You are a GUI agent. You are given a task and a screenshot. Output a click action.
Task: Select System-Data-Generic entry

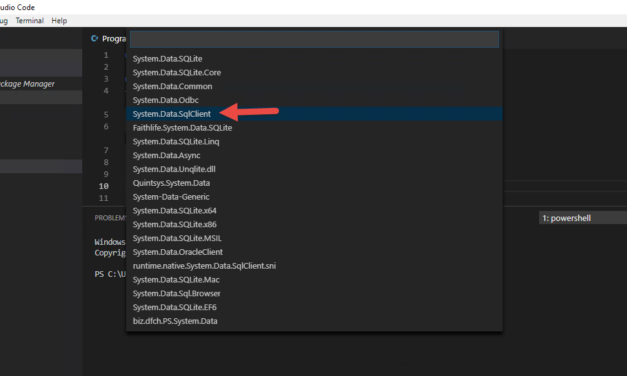click(x=314, y=197)
